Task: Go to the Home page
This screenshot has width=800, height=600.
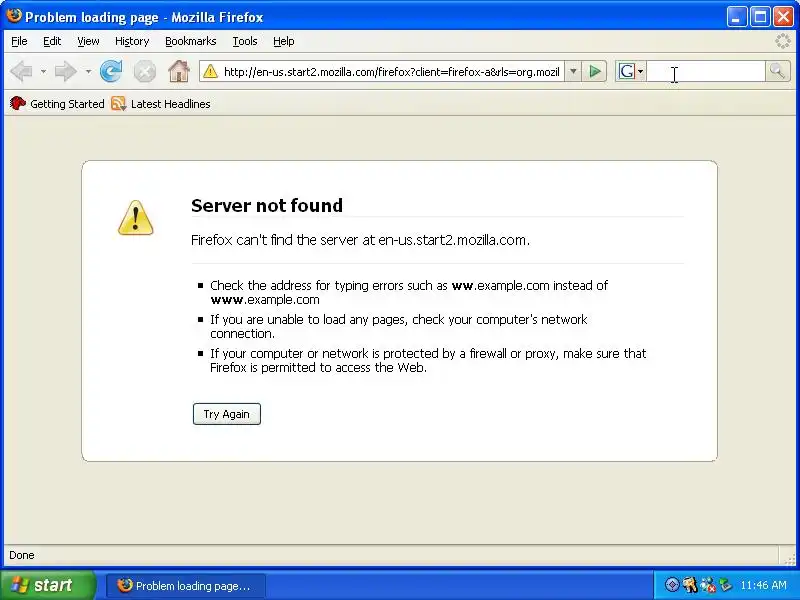Action: [x=179, y=71]
